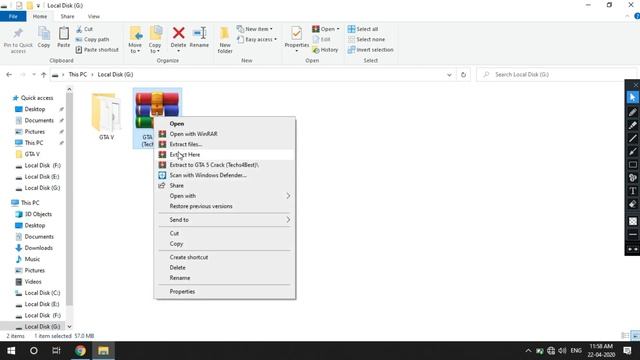The width and height of the screenshot is (640, 360).
Task: Click Select all in ribbon
Action: [363, 29]
